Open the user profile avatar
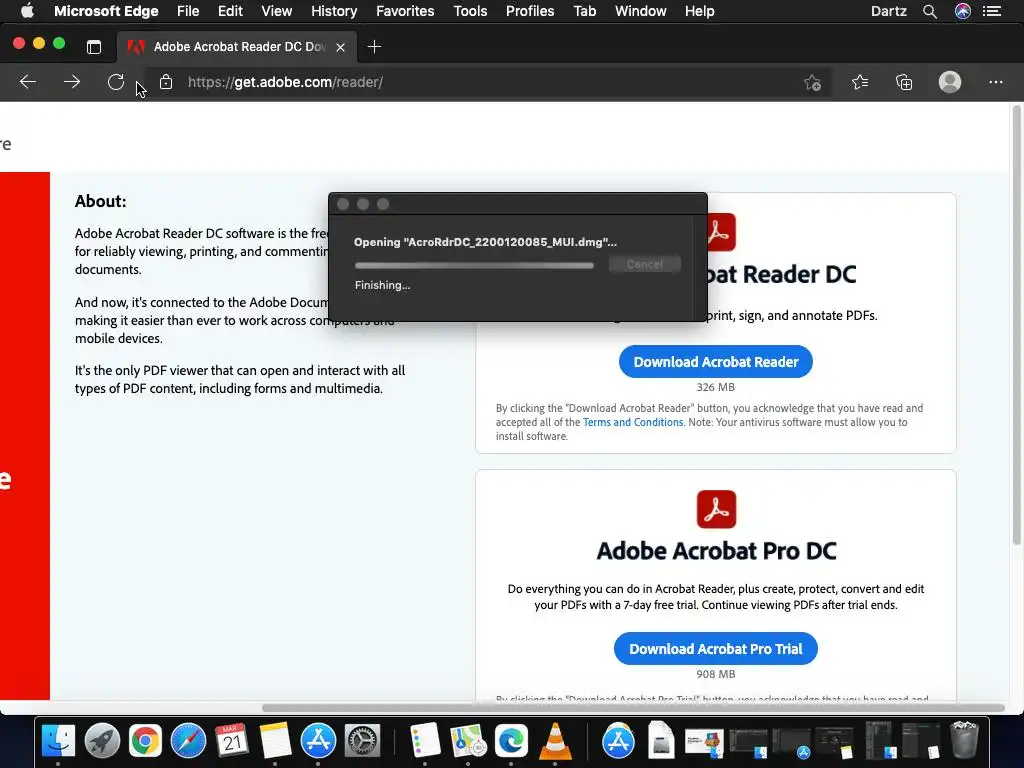 950,82
